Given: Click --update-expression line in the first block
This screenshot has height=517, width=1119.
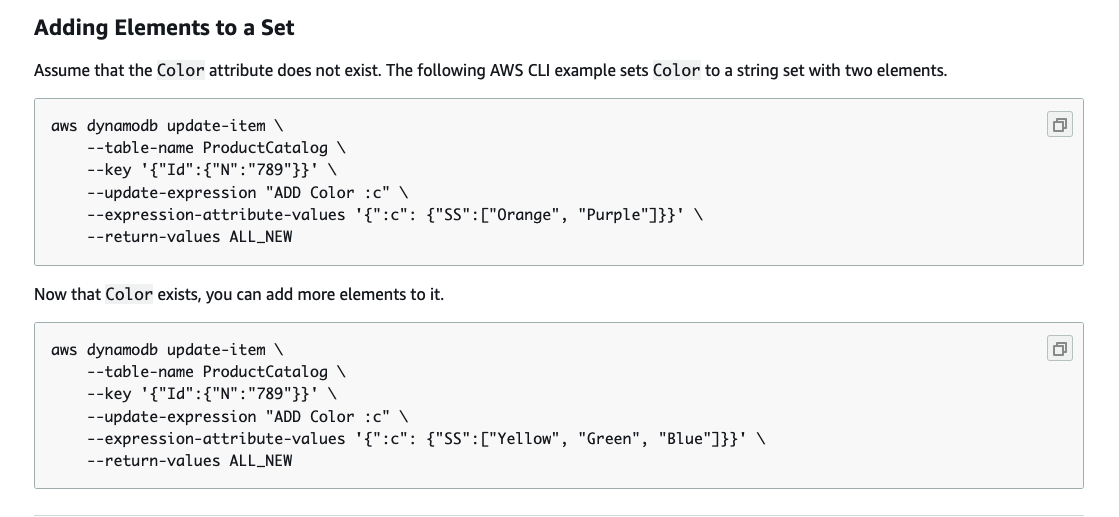Looking at the screenshot, I should point(248,193).
